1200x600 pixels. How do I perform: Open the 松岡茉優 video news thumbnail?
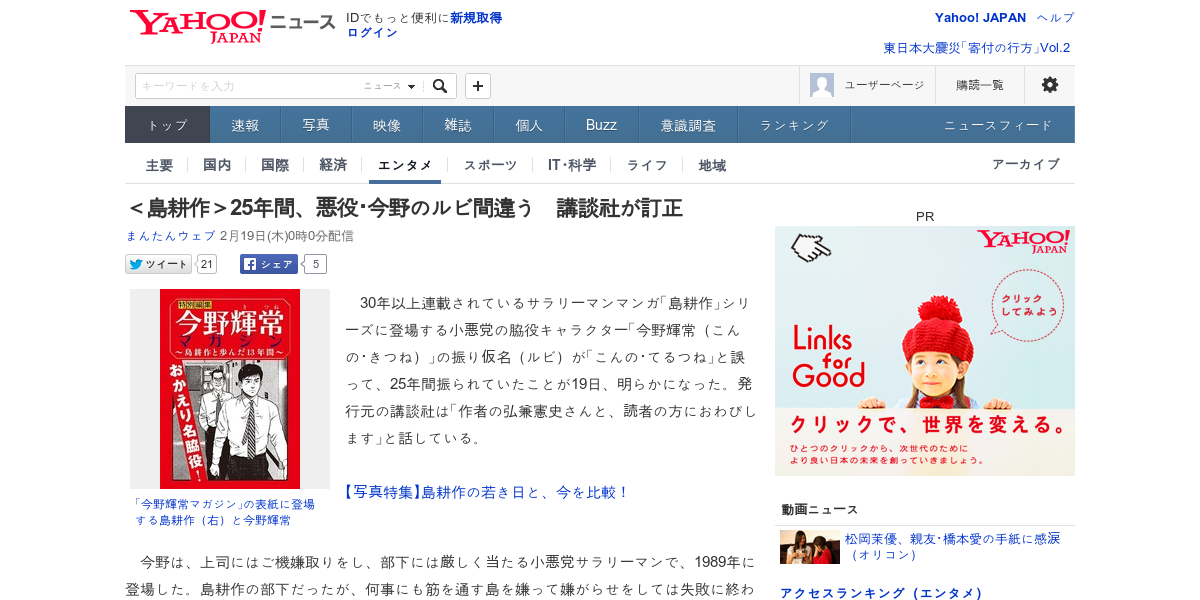[x=810, y=547]
